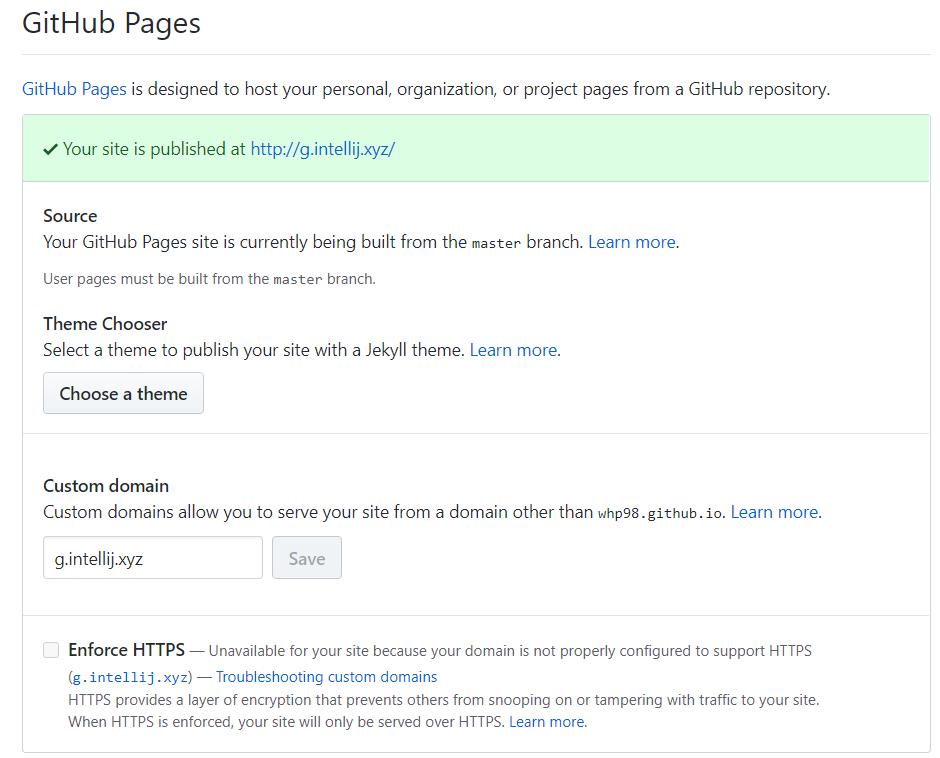
Task: Open Troubleshooting custom domains link
Action: [326, 677]
